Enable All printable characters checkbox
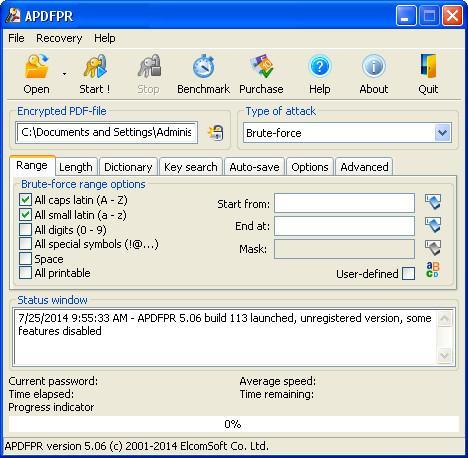The height and width of the screenshot is (458, 468). pyautogui.click(x=25, y=273)
